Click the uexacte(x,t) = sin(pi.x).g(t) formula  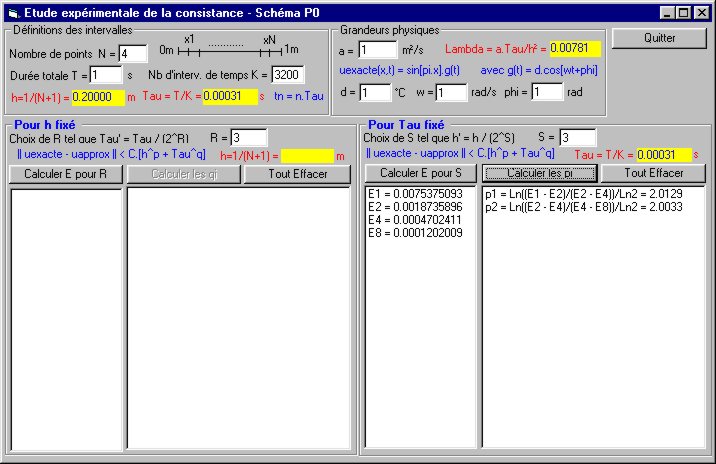400,71
